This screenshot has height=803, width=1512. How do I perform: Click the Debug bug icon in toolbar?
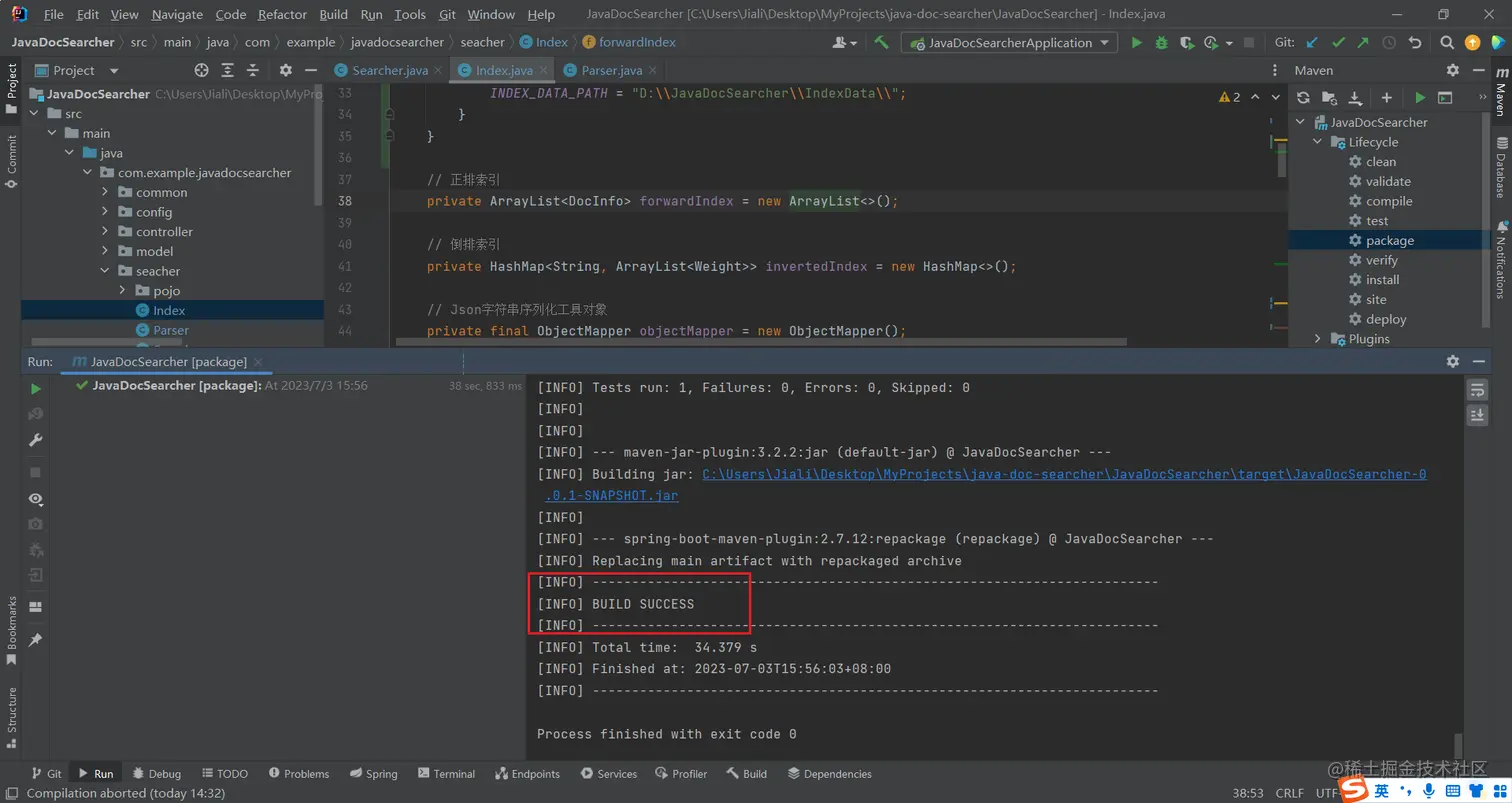pyautogui.click(x=1161, y=42)
